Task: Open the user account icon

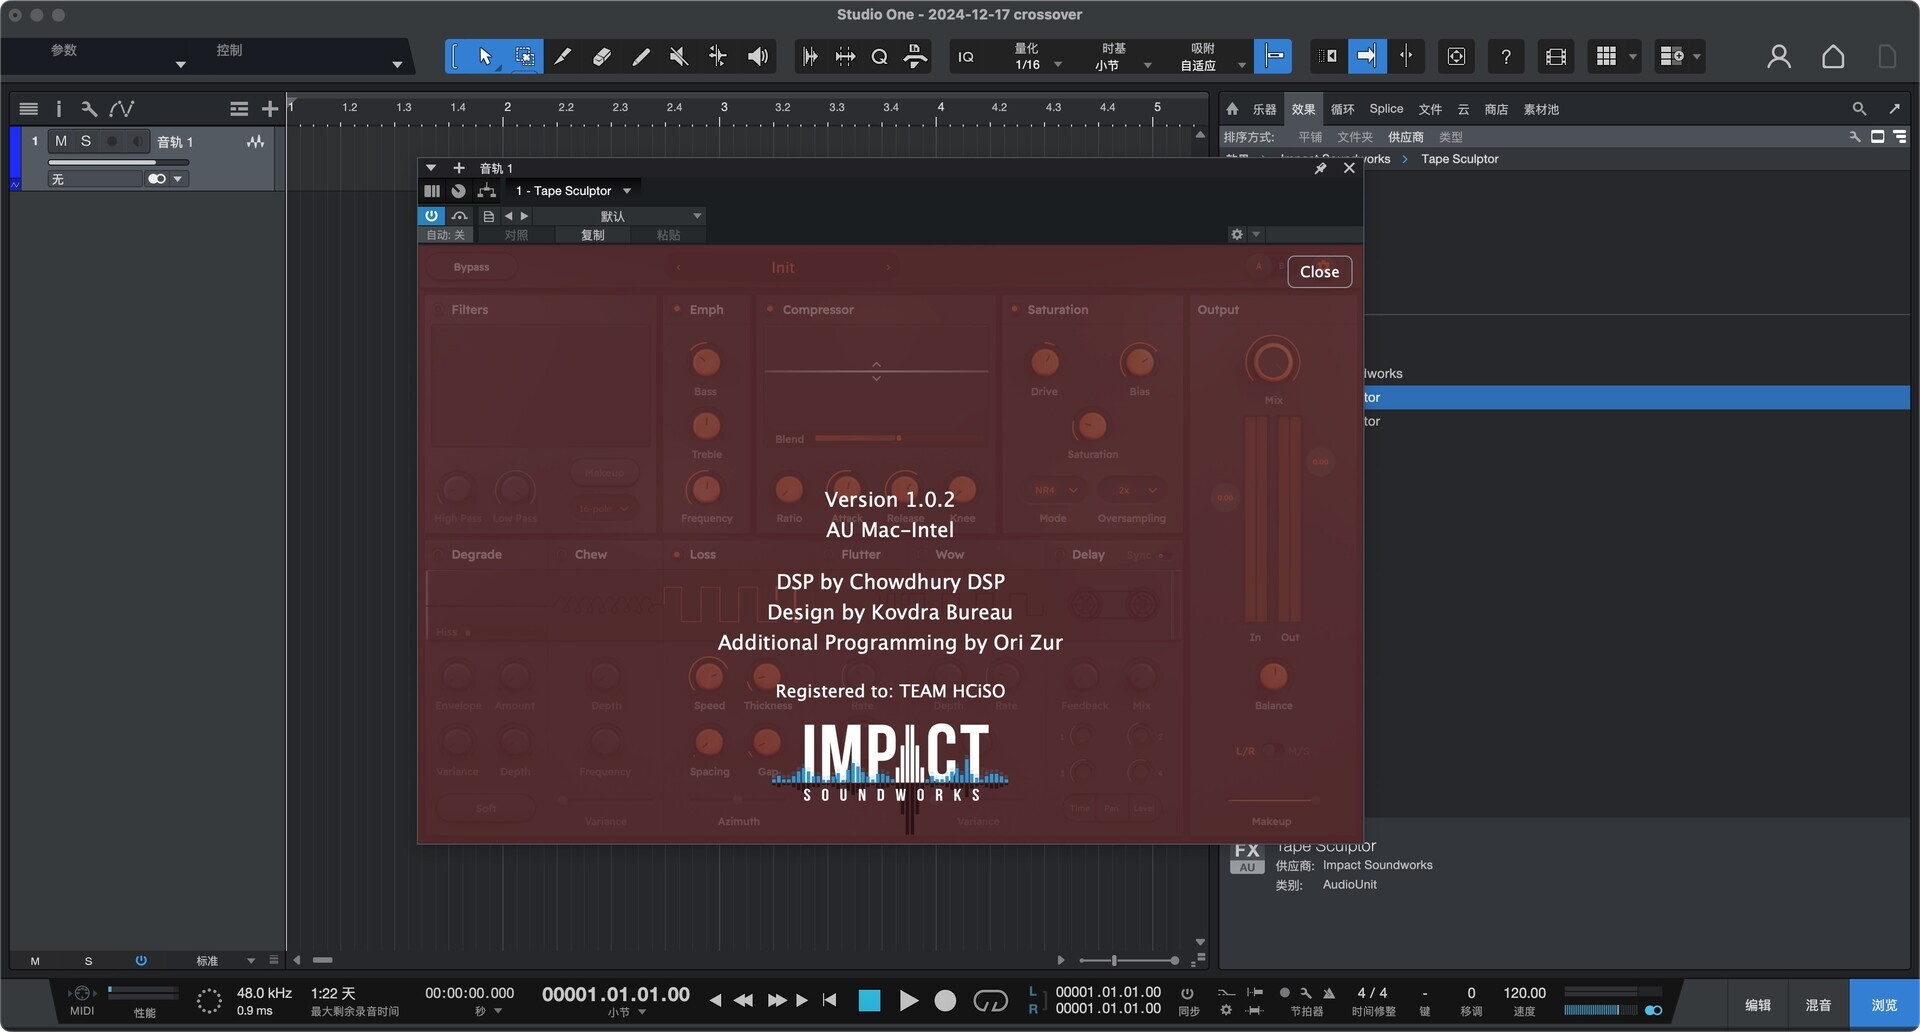Action: point(1779,56)
